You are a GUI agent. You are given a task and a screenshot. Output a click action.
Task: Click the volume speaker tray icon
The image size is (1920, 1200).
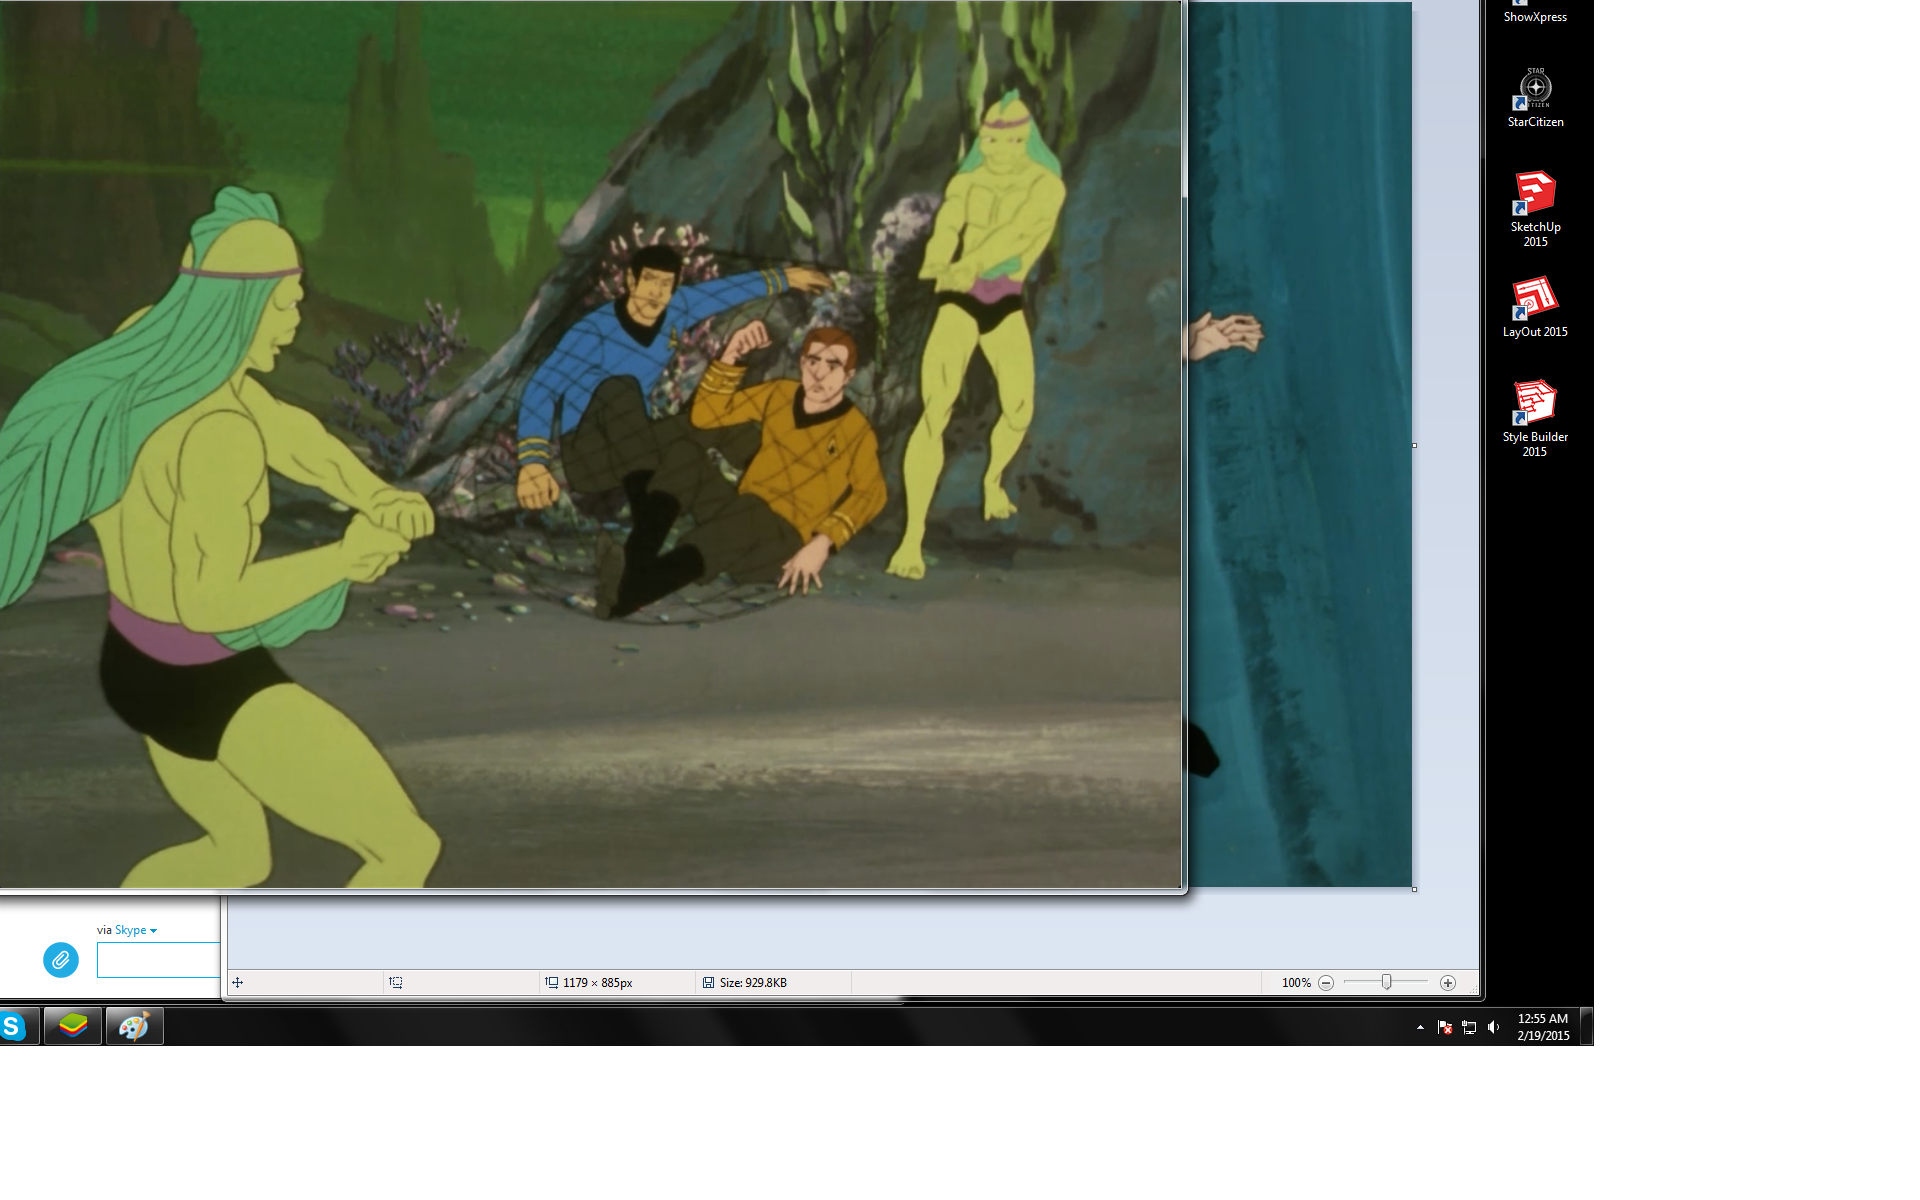[x=1493, y=1027]
